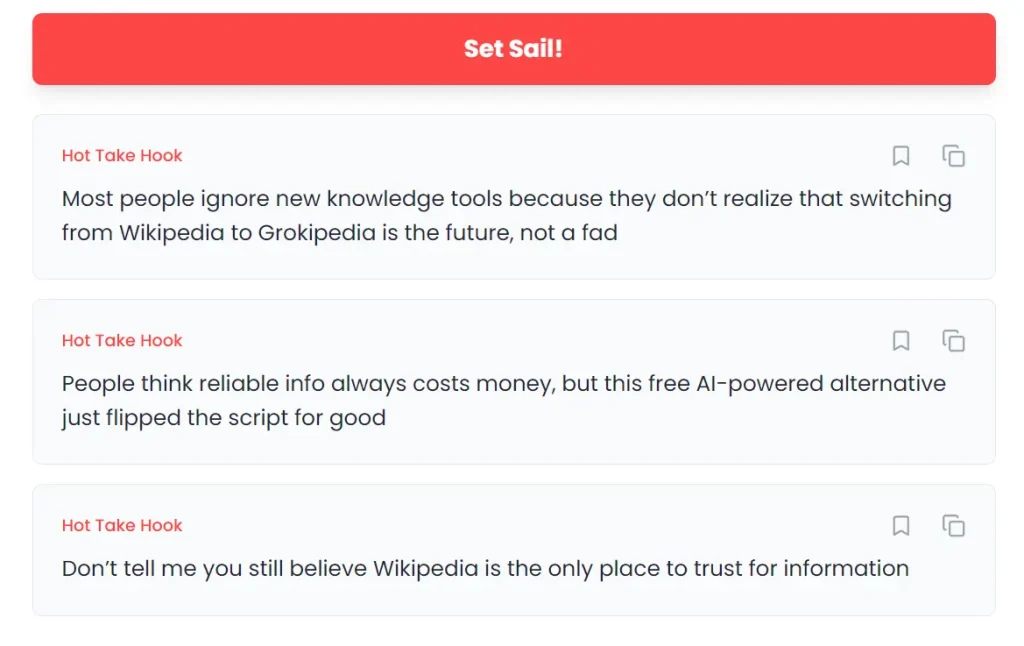This screenshot has width=1024, height=646.
Task: Bookmark the Grokipedia future hook
Action: (901, 156)
